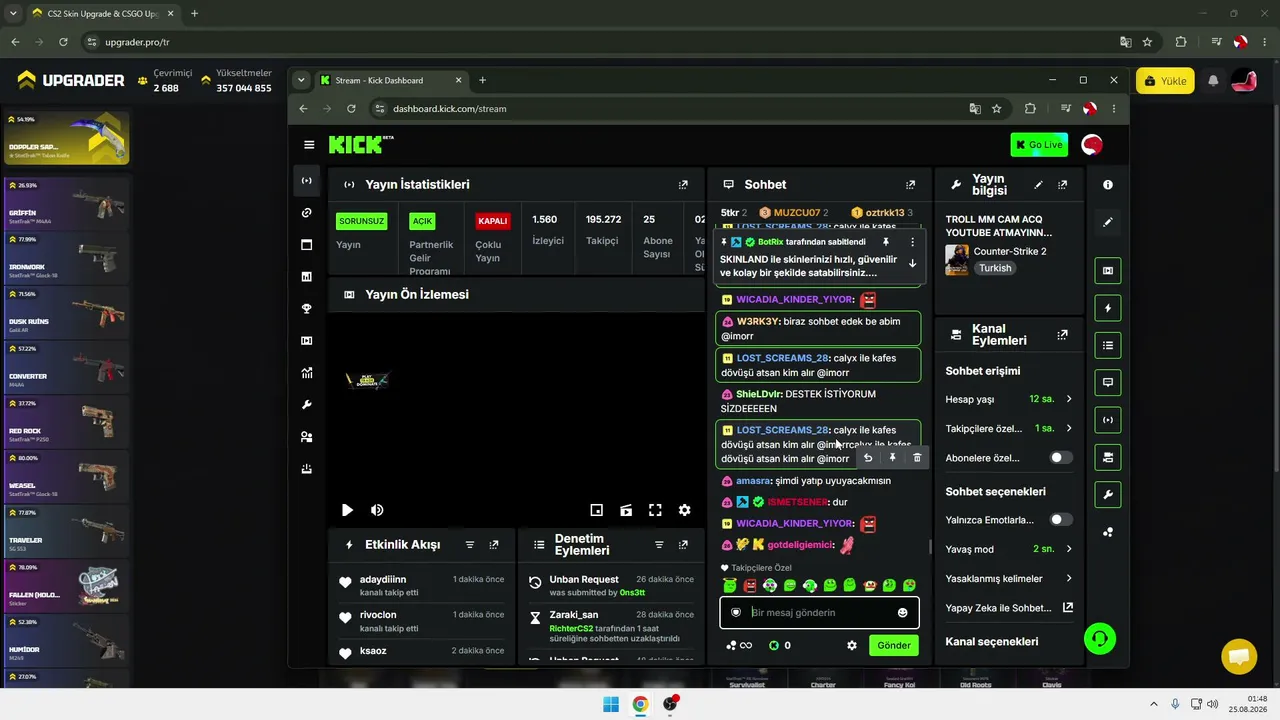
Task: Reply to the LOST_SCREAMS_28 message
Action: pos(868,458)
